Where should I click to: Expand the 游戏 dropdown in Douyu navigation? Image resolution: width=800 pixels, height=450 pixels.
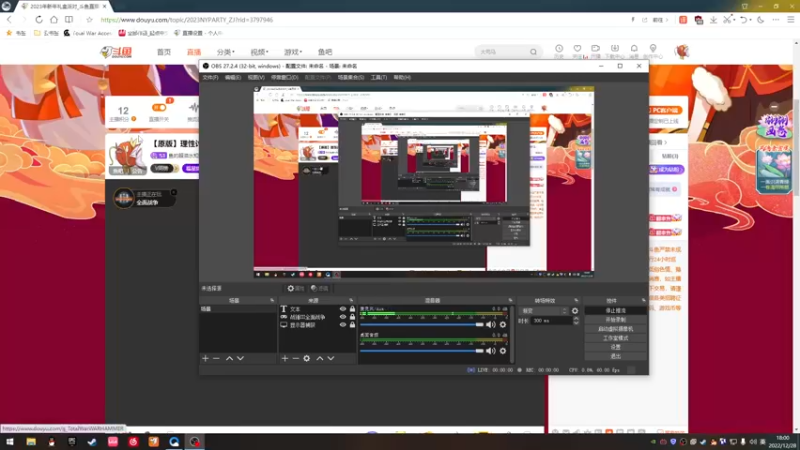pyautogui.click(x=293, y=52)
